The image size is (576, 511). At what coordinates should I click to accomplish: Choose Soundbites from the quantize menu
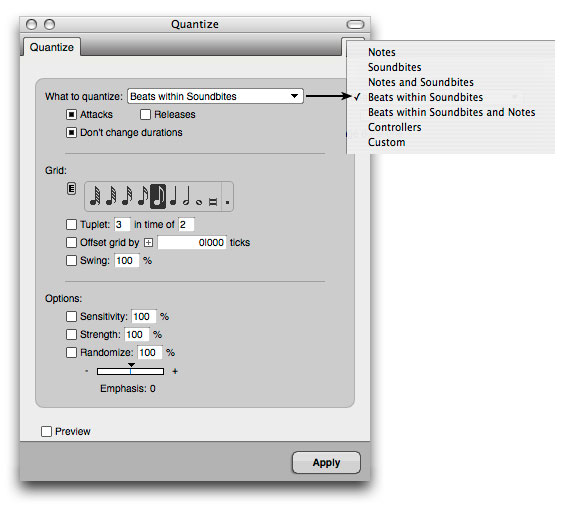395,67
